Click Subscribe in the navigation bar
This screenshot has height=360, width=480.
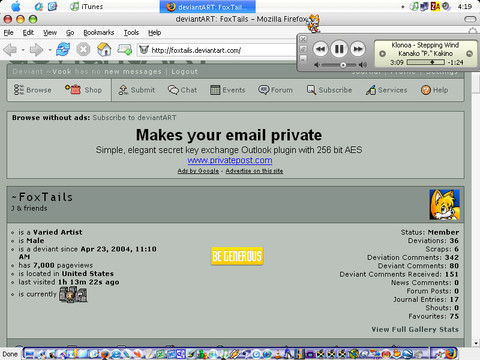coord(329,90)
